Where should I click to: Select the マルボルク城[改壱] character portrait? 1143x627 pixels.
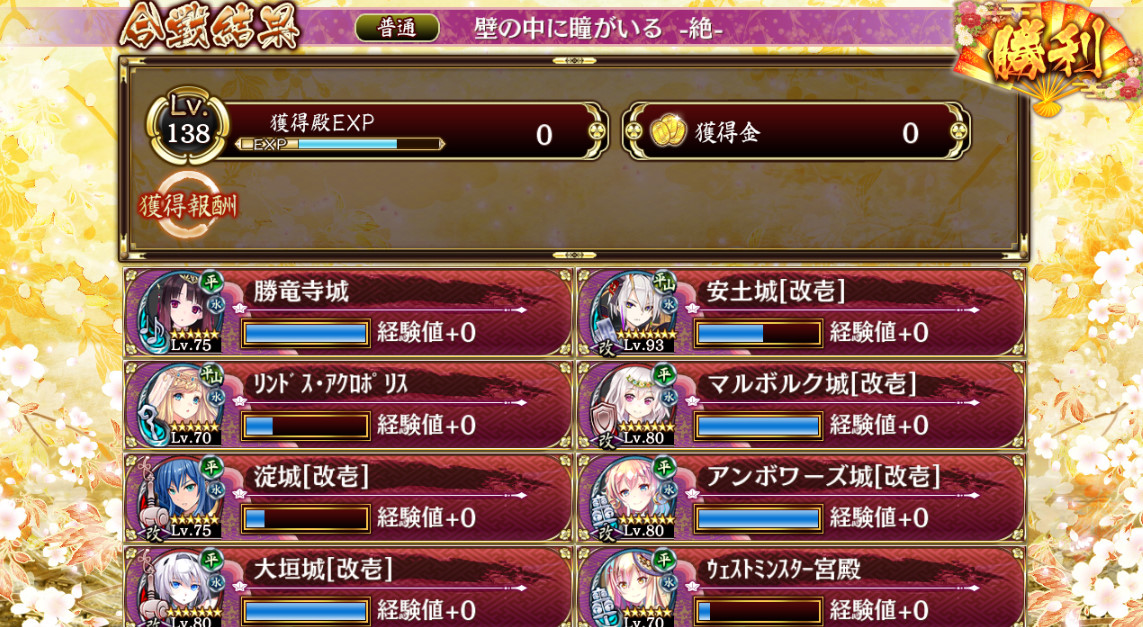pyautogui.click(x=633, y=406)
